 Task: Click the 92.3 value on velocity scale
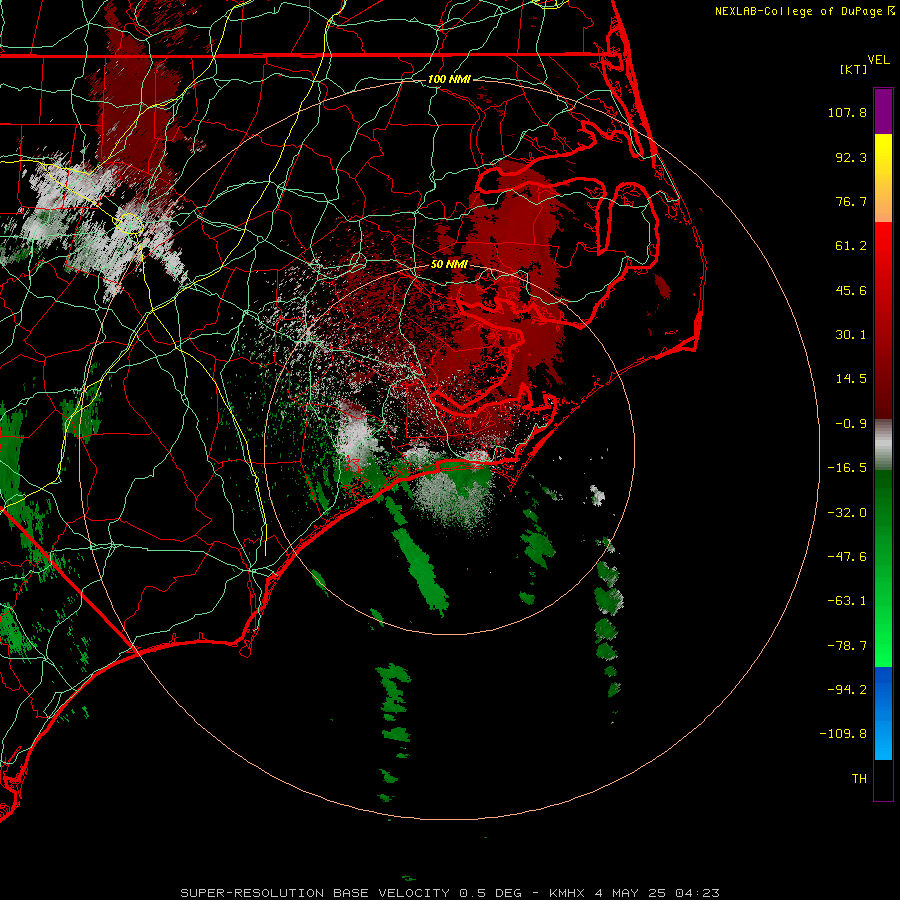pos(851,157)
